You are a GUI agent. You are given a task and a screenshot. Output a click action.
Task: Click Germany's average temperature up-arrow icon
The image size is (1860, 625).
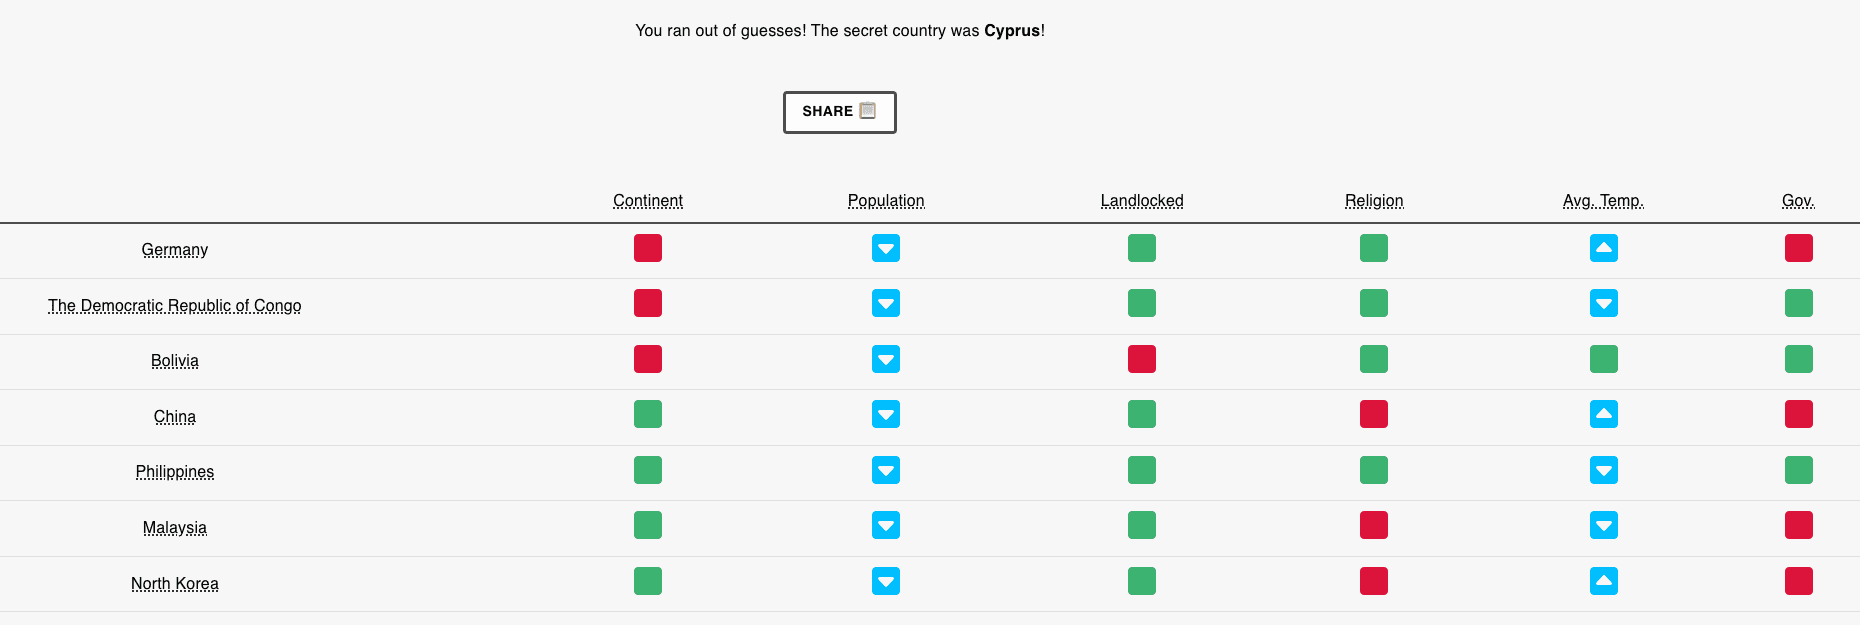click(1604, 248)
